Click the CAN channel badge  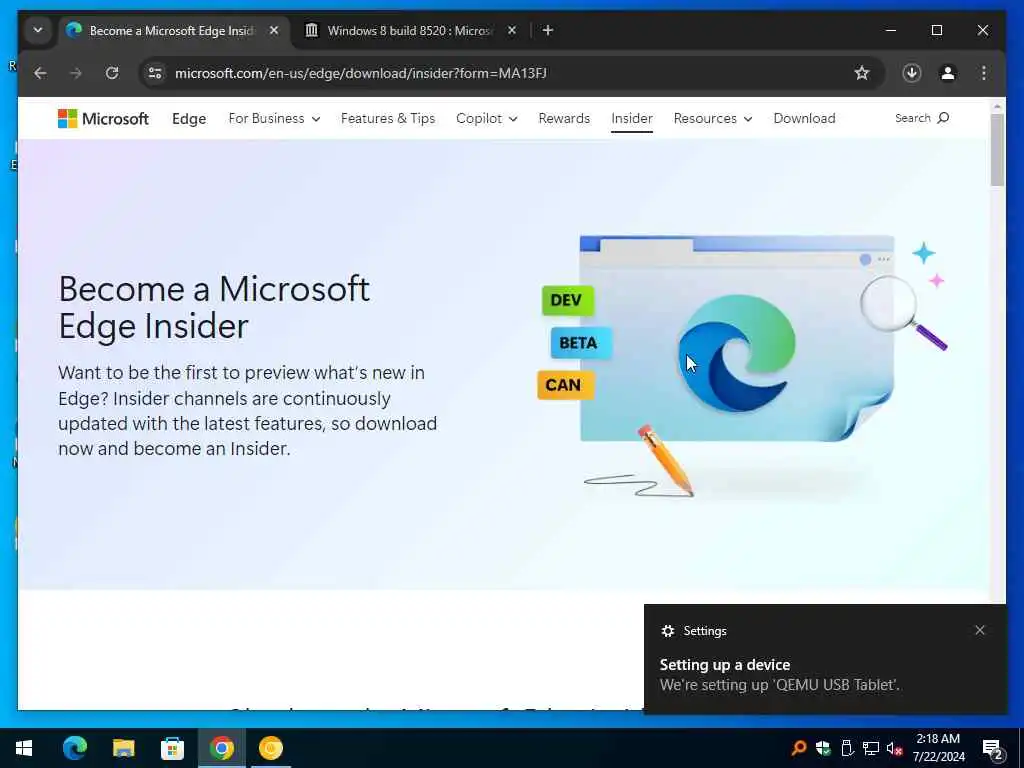point(564,385)
